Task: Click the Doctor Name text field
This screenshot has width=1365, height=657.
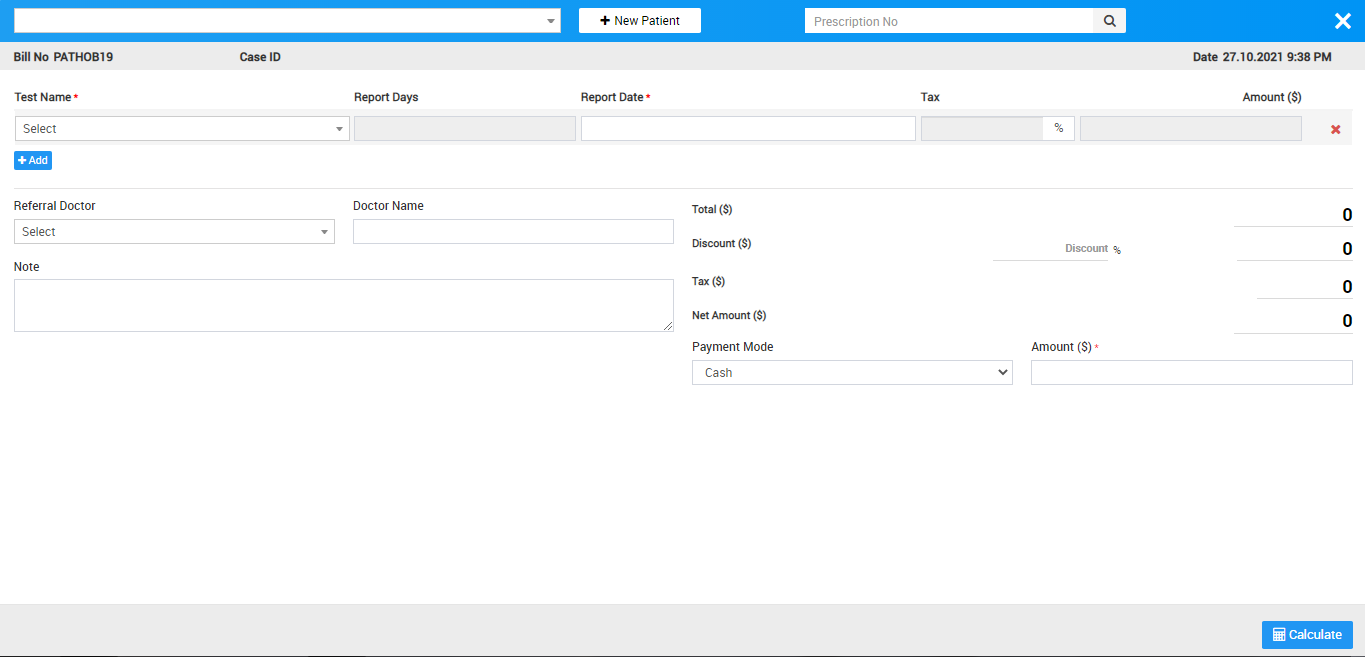Action: click(513, 232)
